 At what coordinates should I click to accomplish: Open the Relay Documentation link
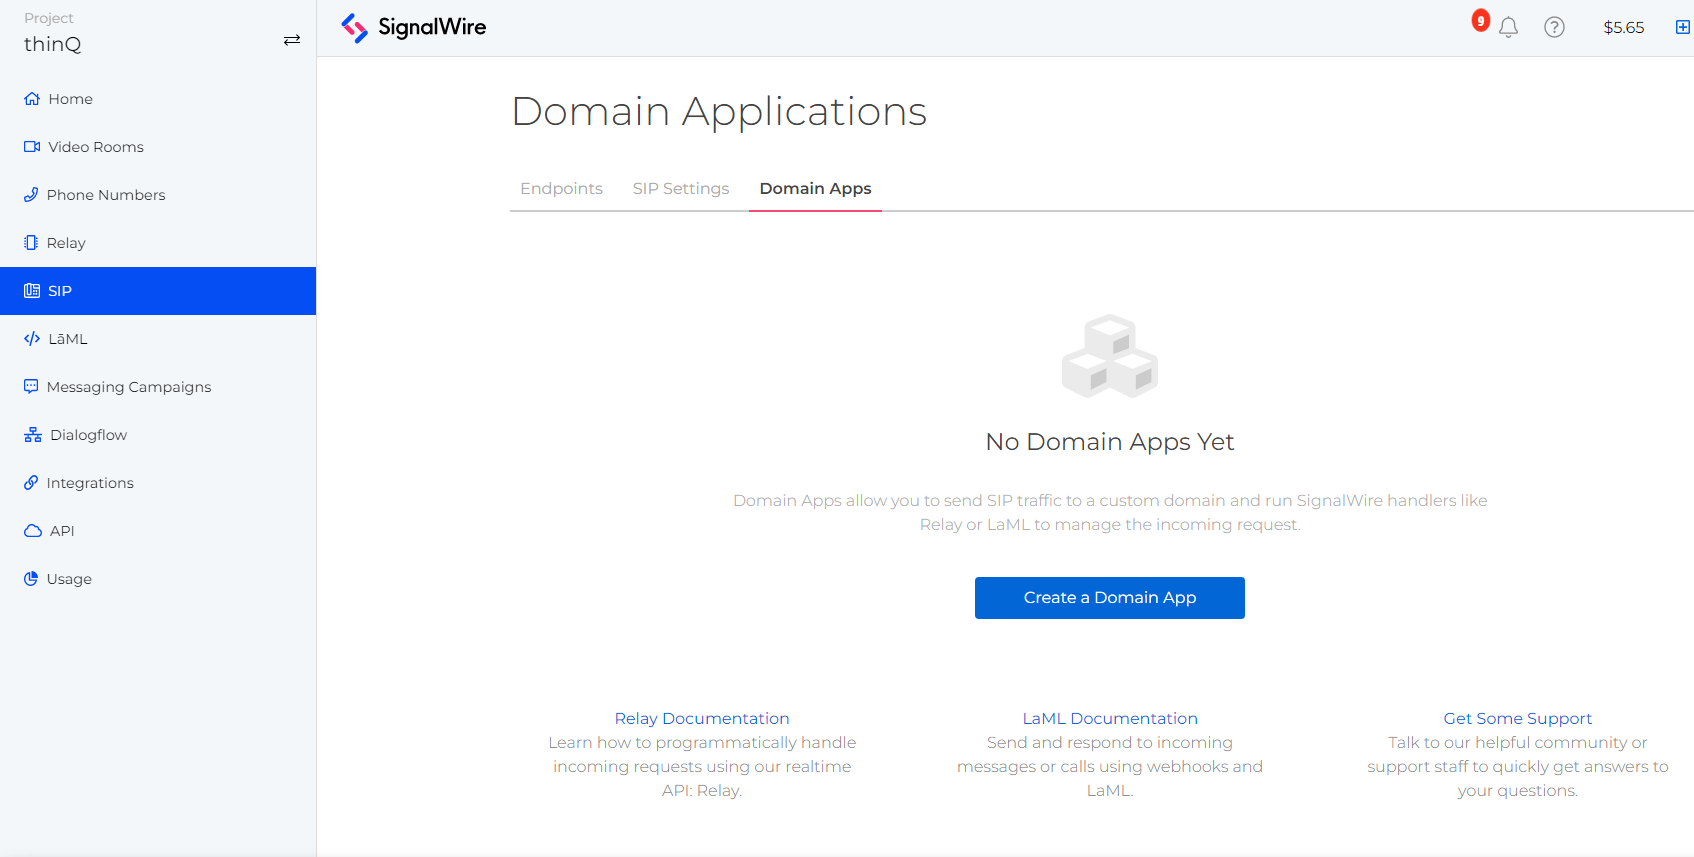701,718
